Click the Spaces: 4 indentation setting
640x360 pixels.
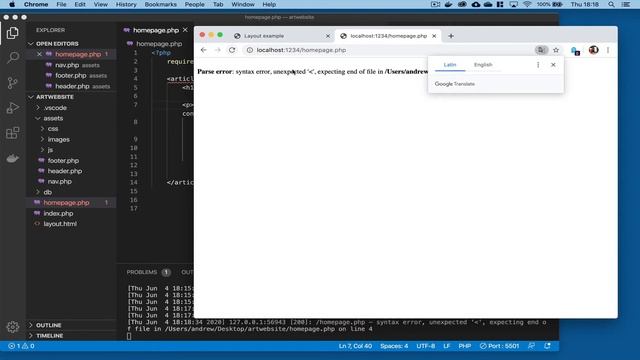394,346
